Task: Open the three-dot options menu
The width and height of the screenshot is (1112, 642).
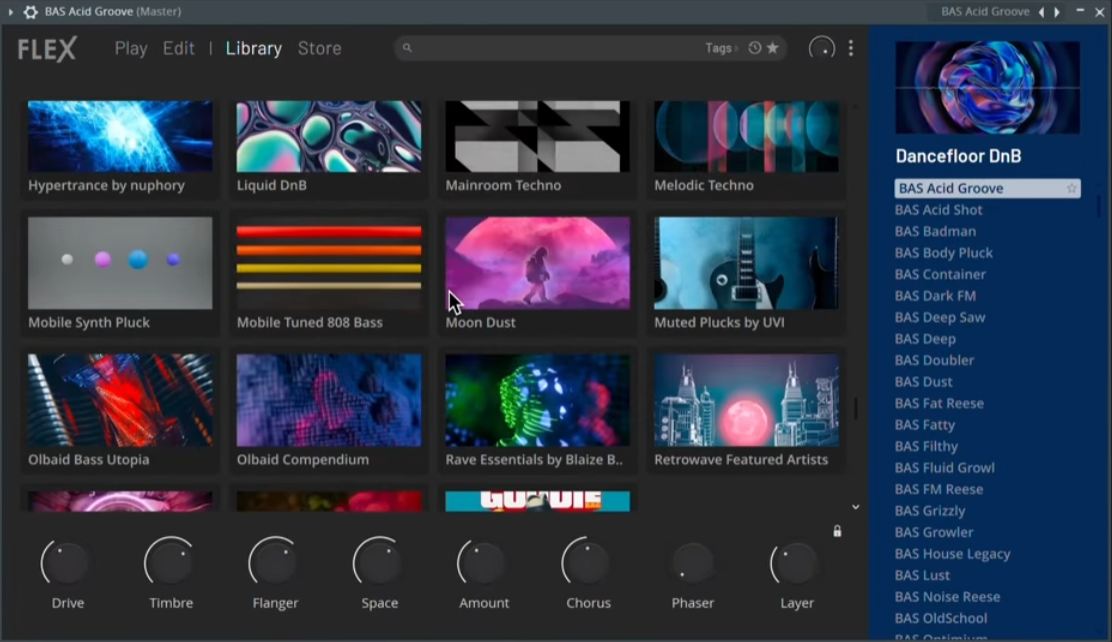Action: click(850, 48)
